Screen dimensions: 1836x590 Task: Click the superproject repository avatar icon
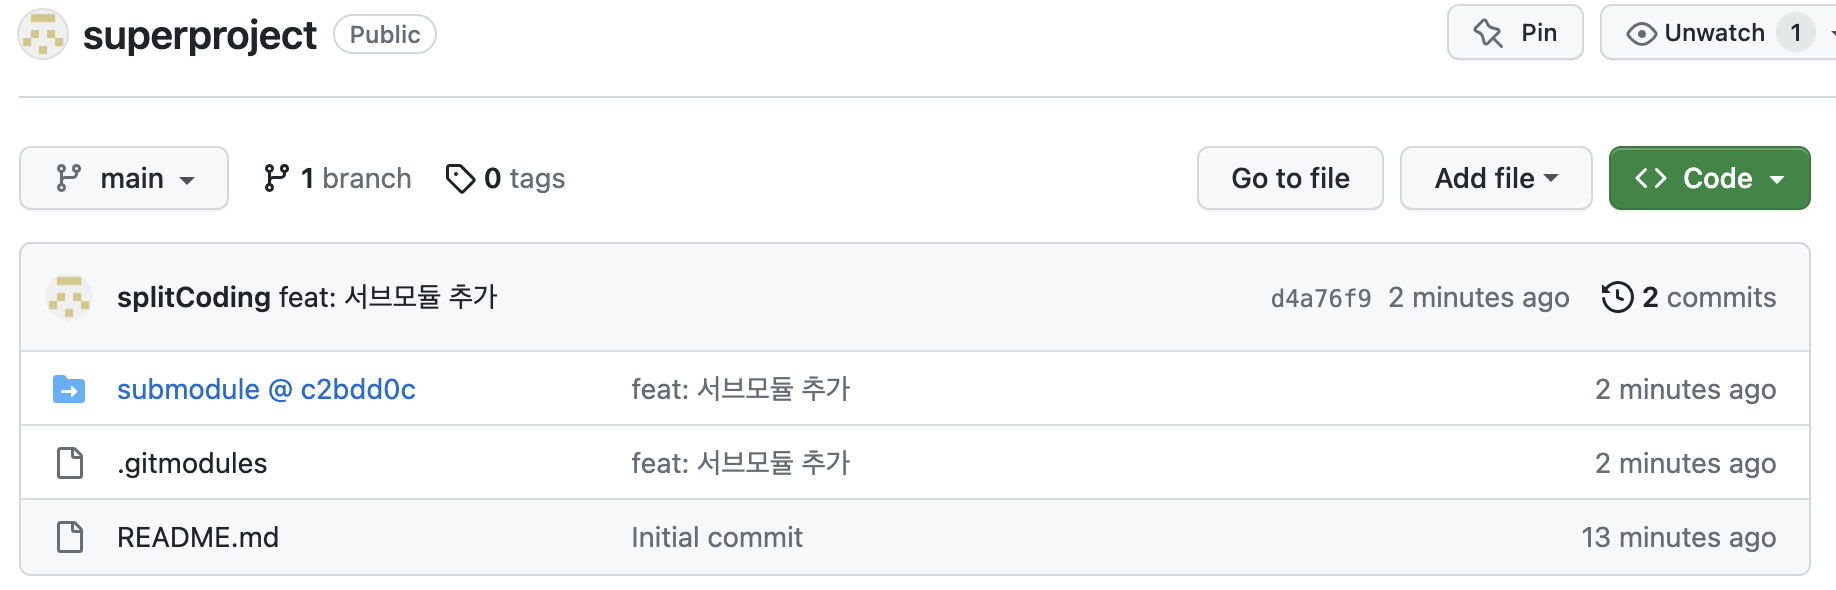coord(43,34)
